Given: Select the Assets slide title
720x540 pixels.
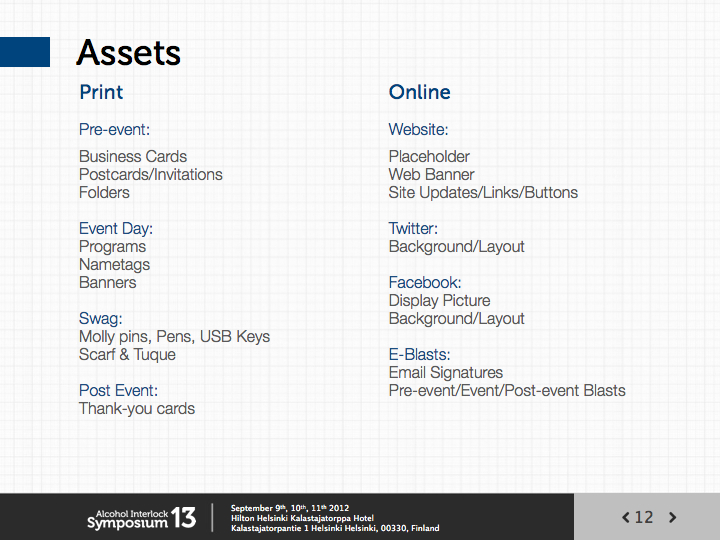Looking at the screenshot, I should click(x=129, y=52).
